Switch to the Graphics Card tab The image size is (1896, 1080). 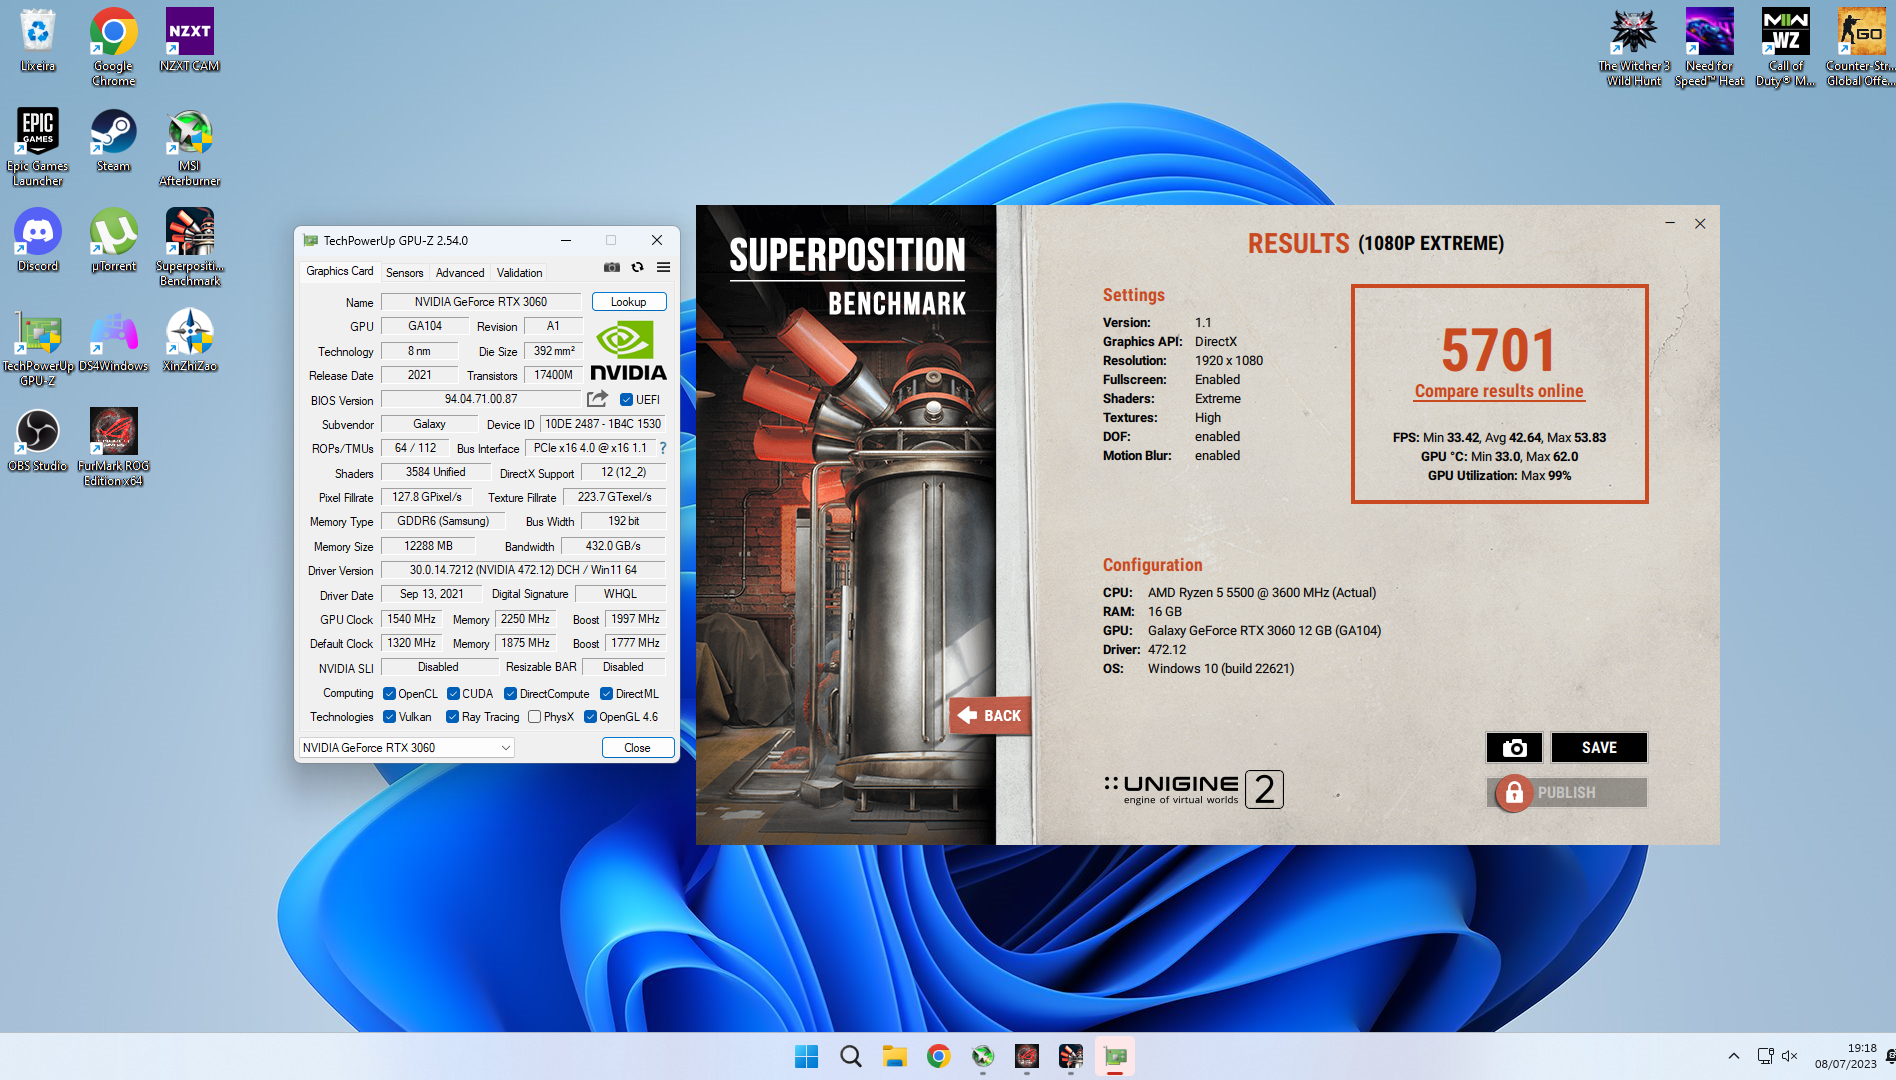click(x=339, y=271)
